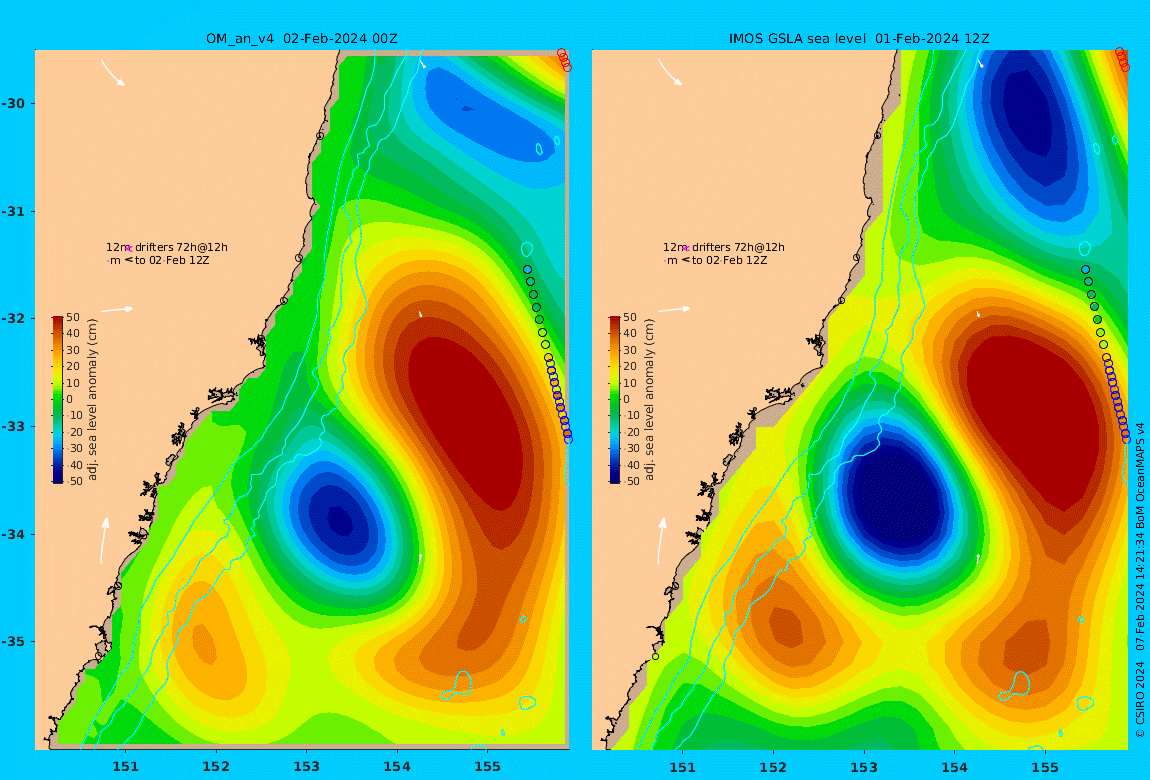Click the 151 longitude label under the right map
1150x780 pixels.
(683, 767)
